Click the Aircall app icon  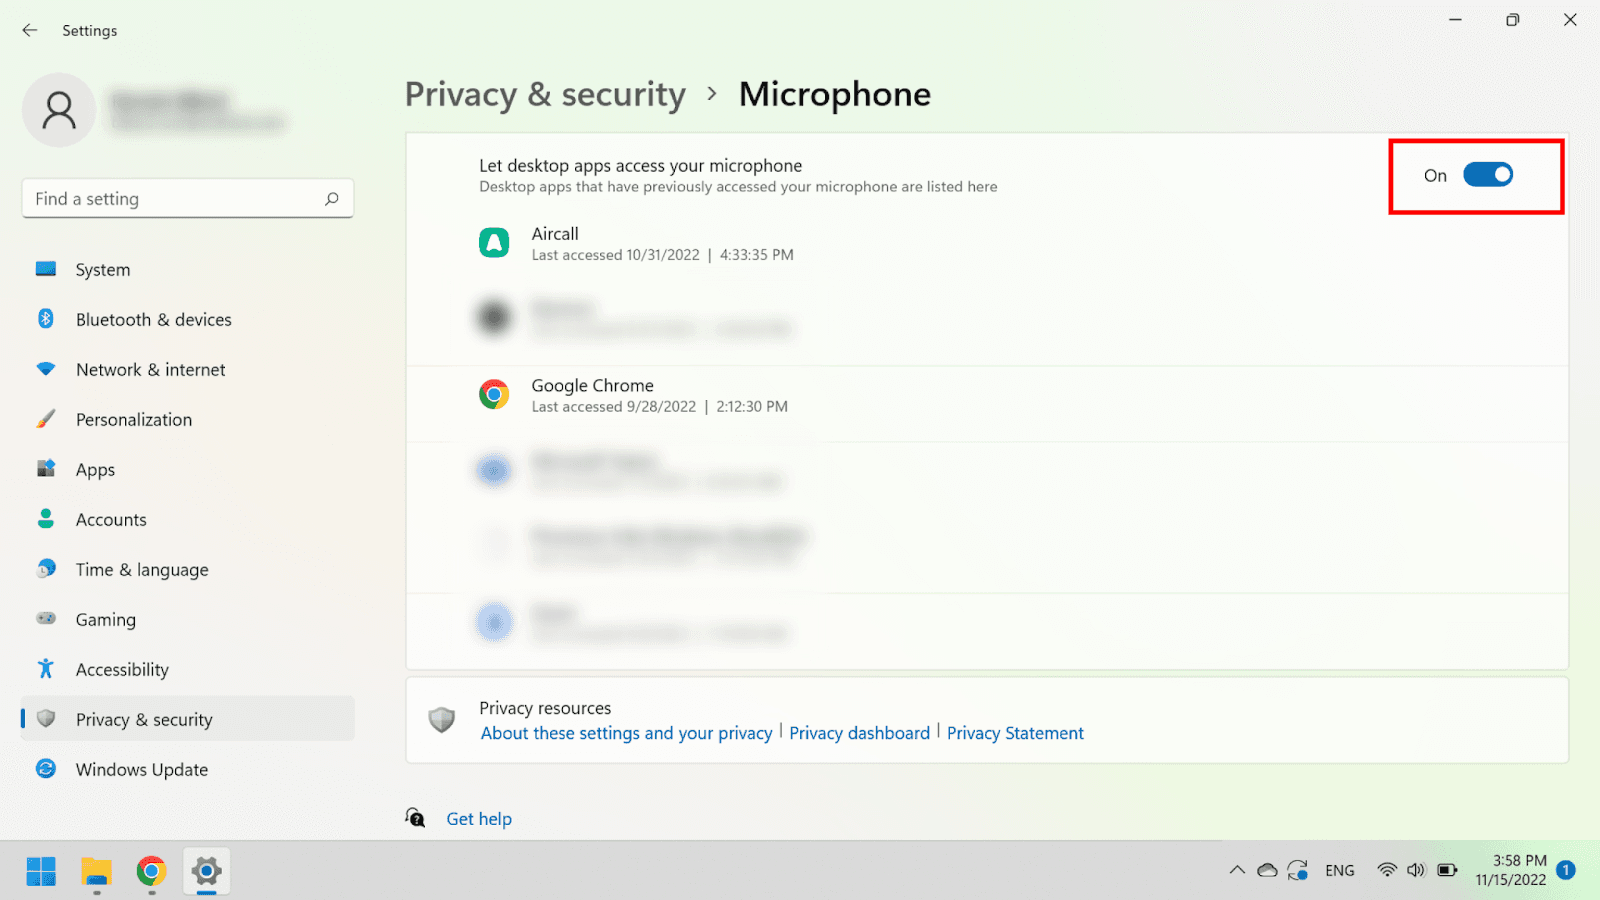(x=494, y=242)
